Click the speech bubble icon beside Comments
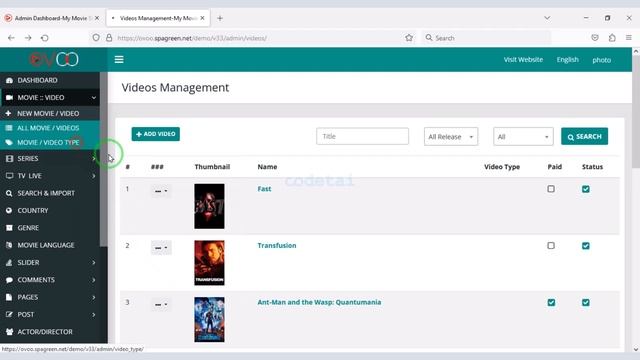 tap(9, 280)
